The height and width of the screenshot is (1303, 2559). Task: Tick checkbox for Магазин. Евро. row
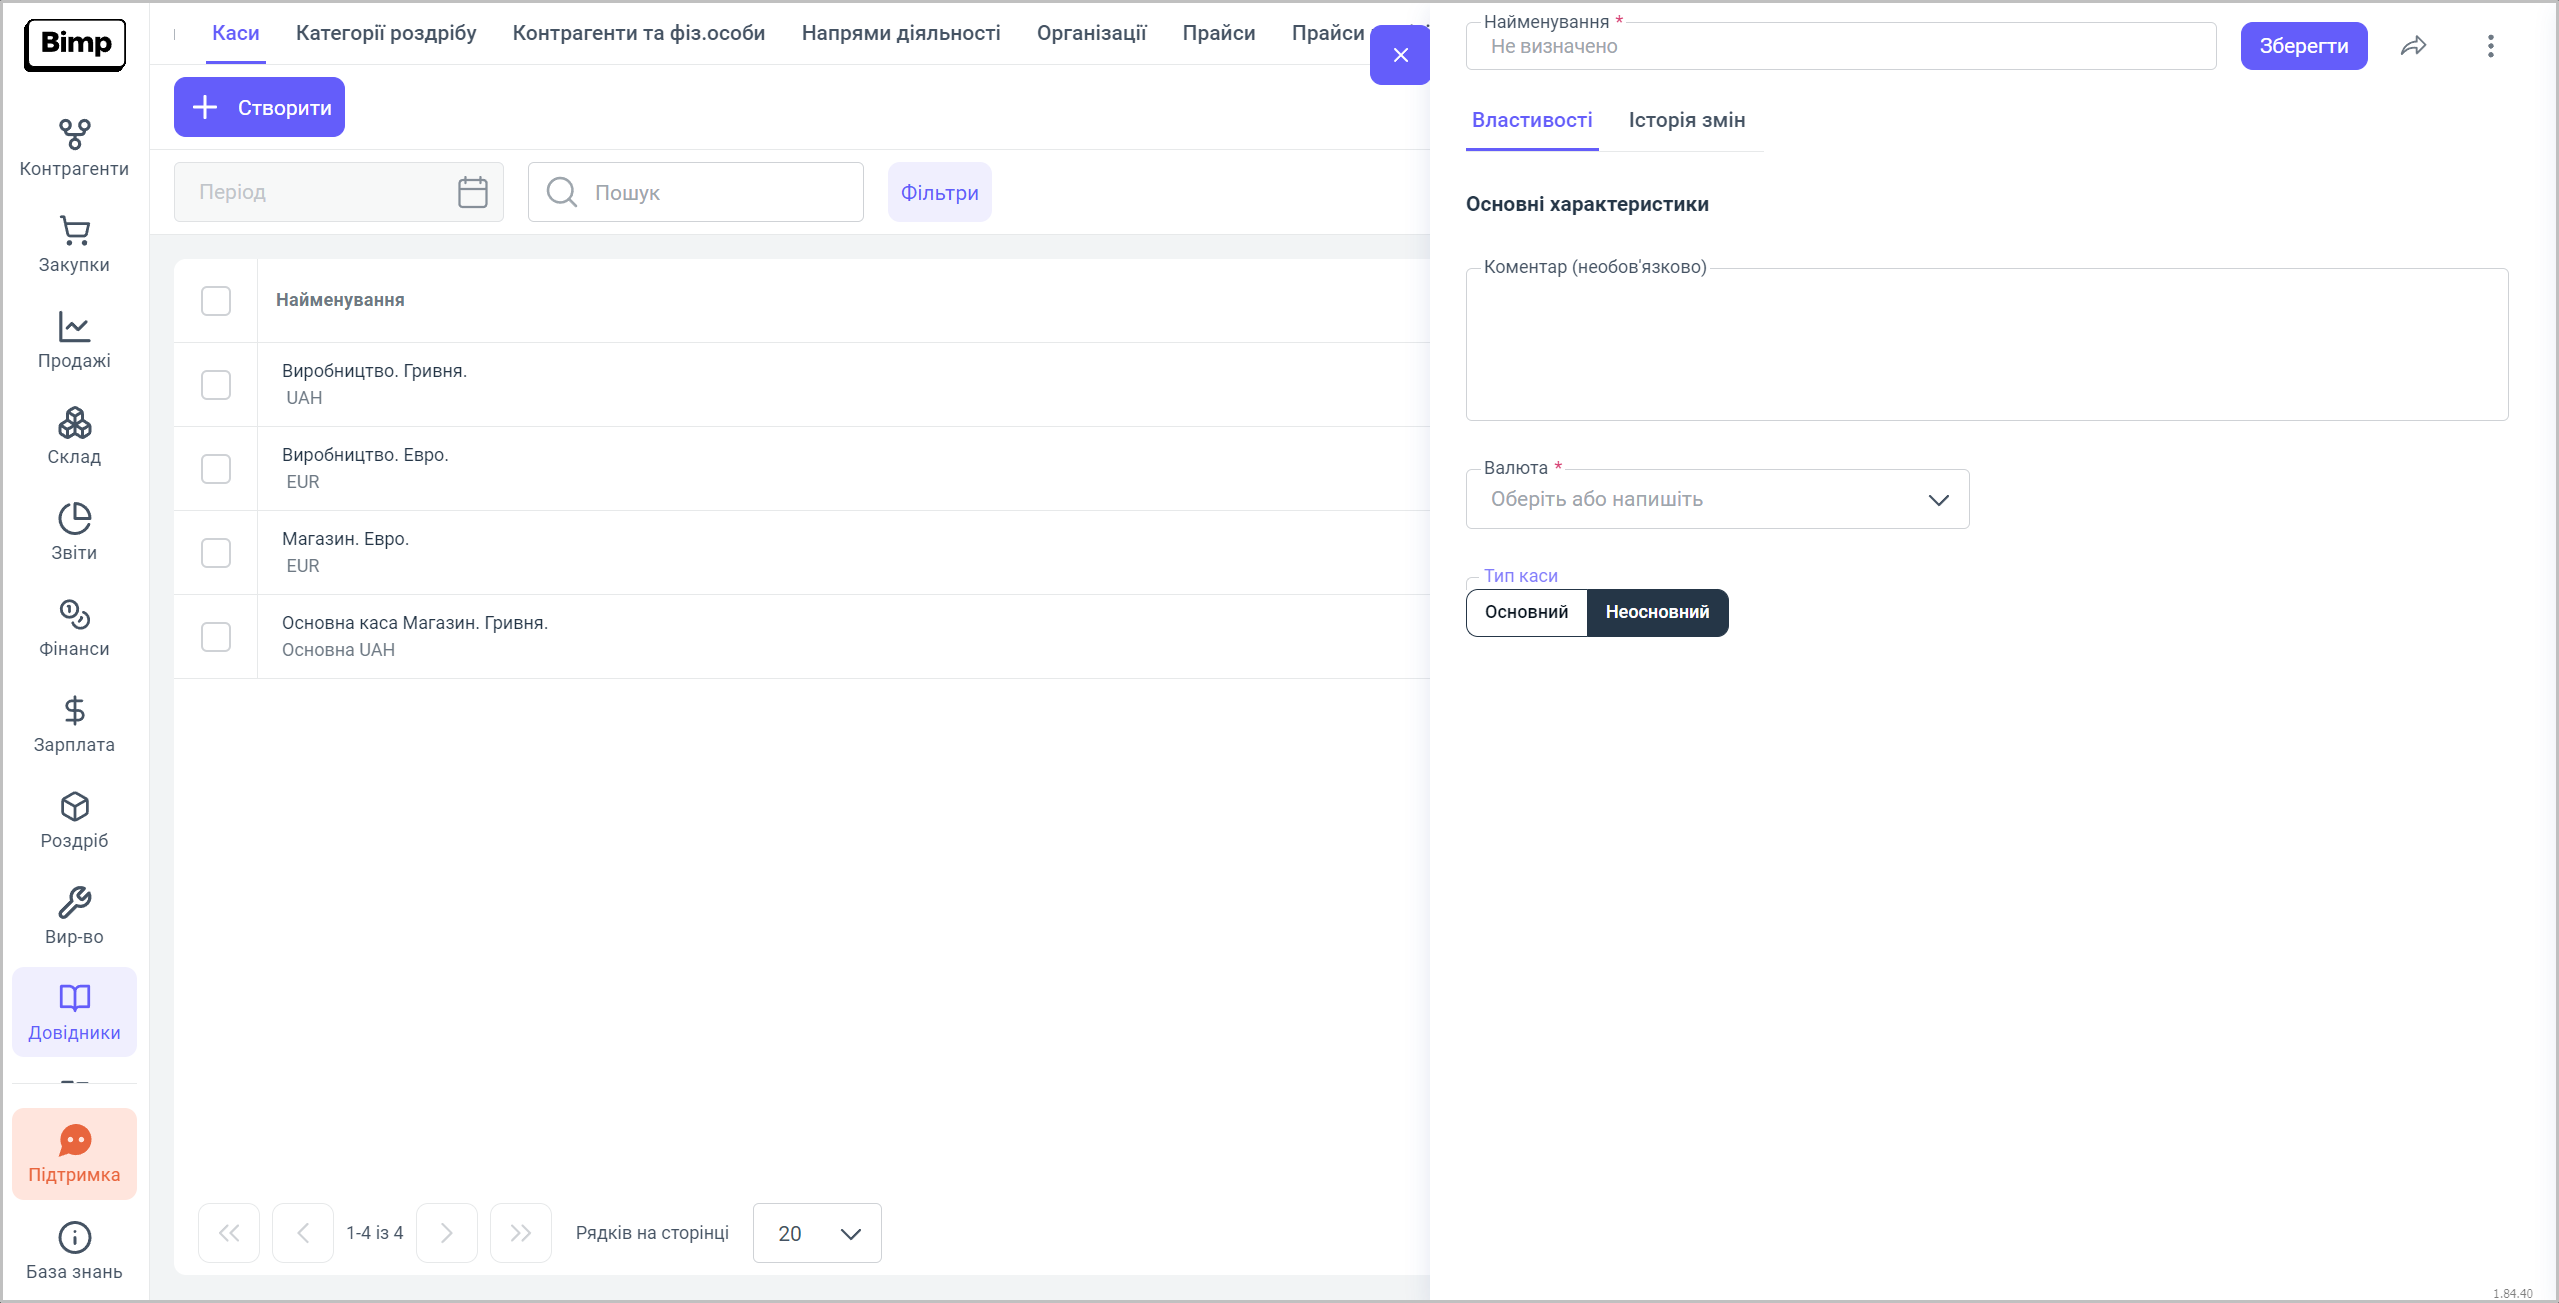(x=216, y=553)
